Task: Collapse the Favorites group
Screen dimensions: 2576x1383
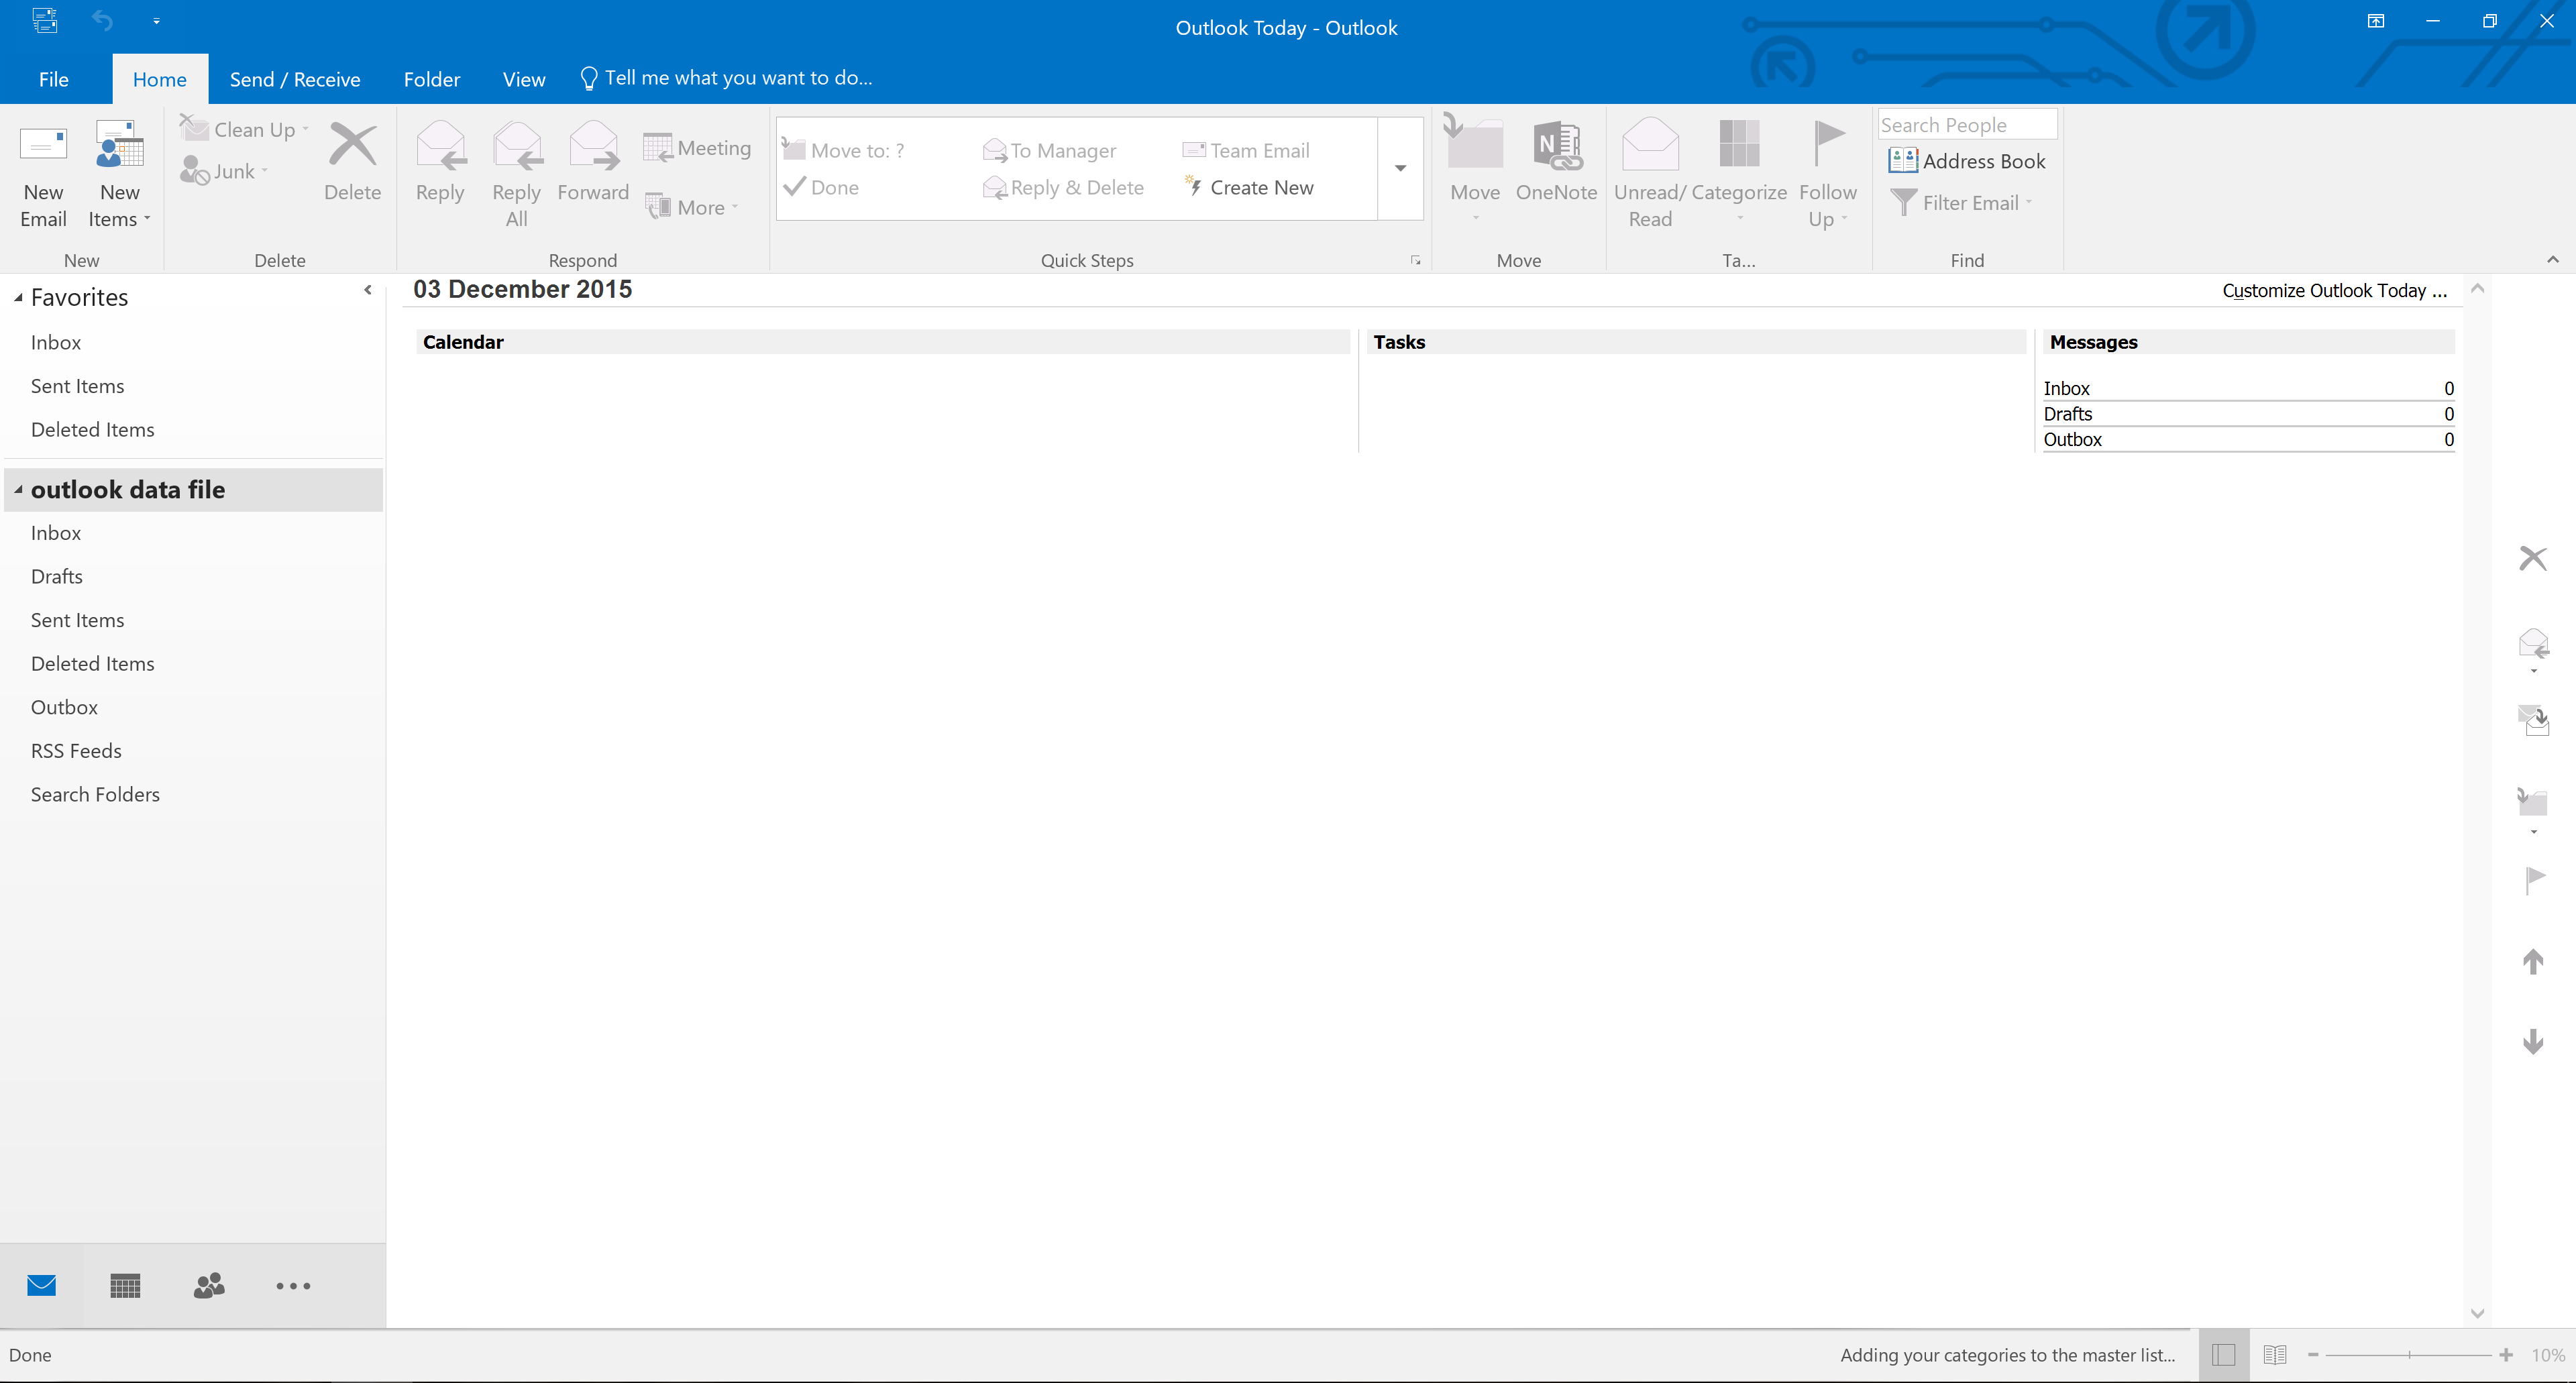Action: [x=18, y=298]
